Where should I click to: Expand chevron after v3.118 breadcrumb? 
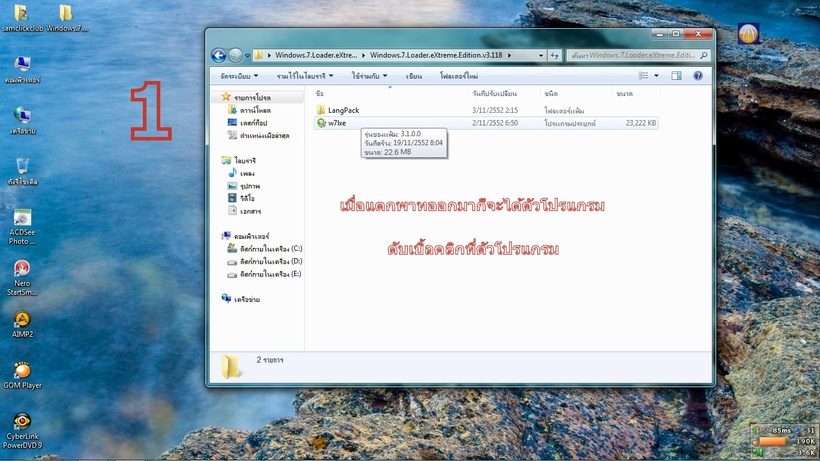pos(509,55)
